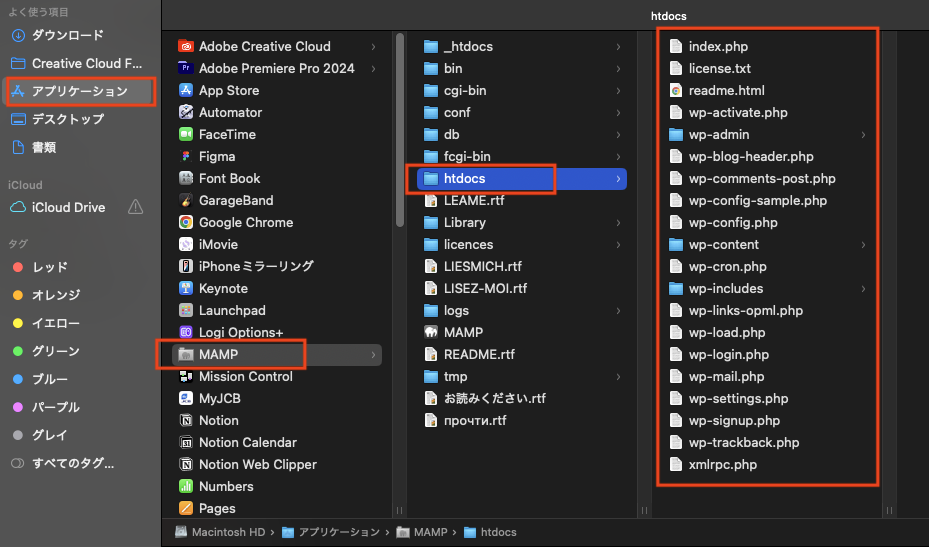
Task: Click the iCloud Drive warning icon
Action: pos(136,207)
